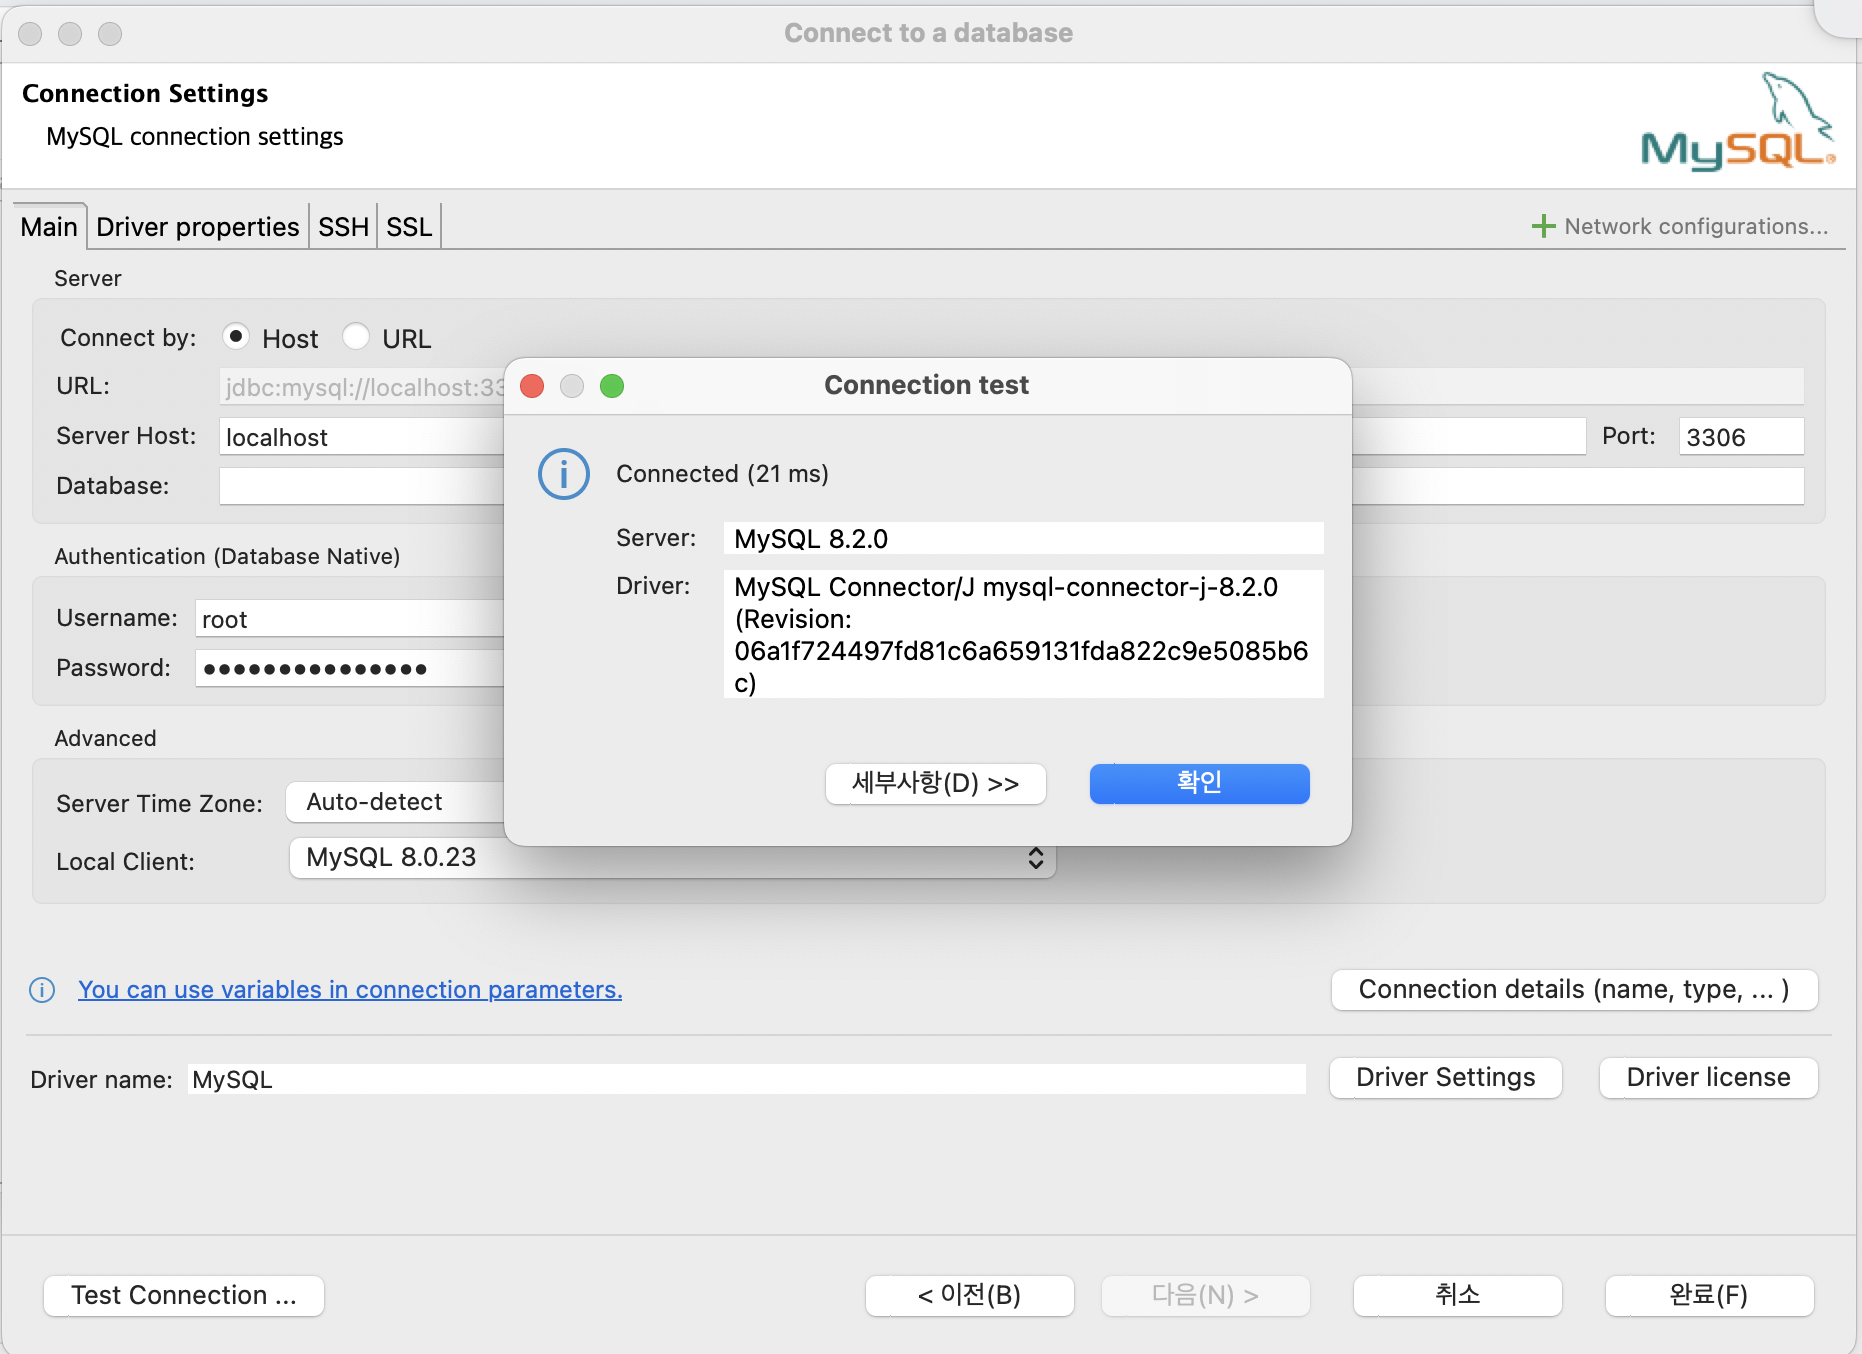Click Network configurations link

pyautogui.click(x=1696, y=226)
